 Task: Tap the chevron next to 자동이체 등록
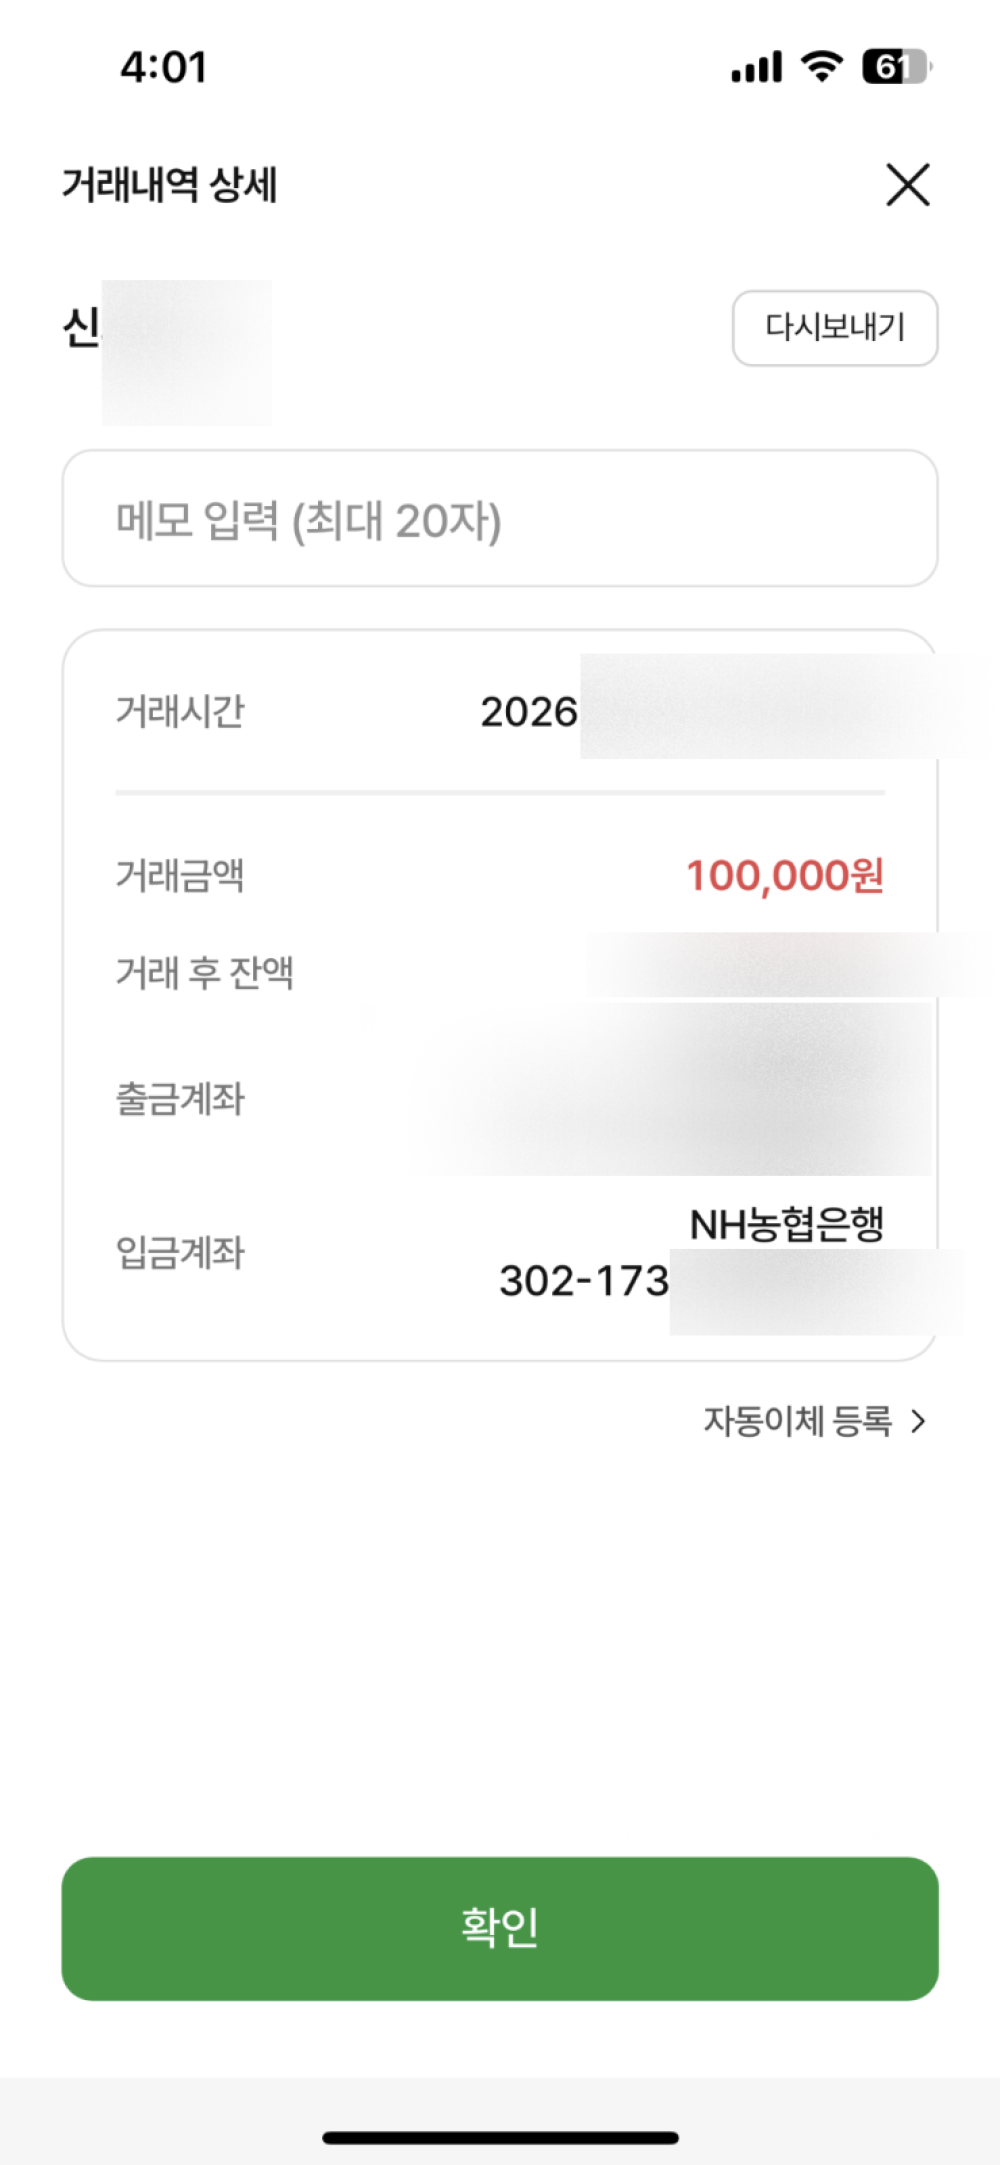click(918, 1421)
